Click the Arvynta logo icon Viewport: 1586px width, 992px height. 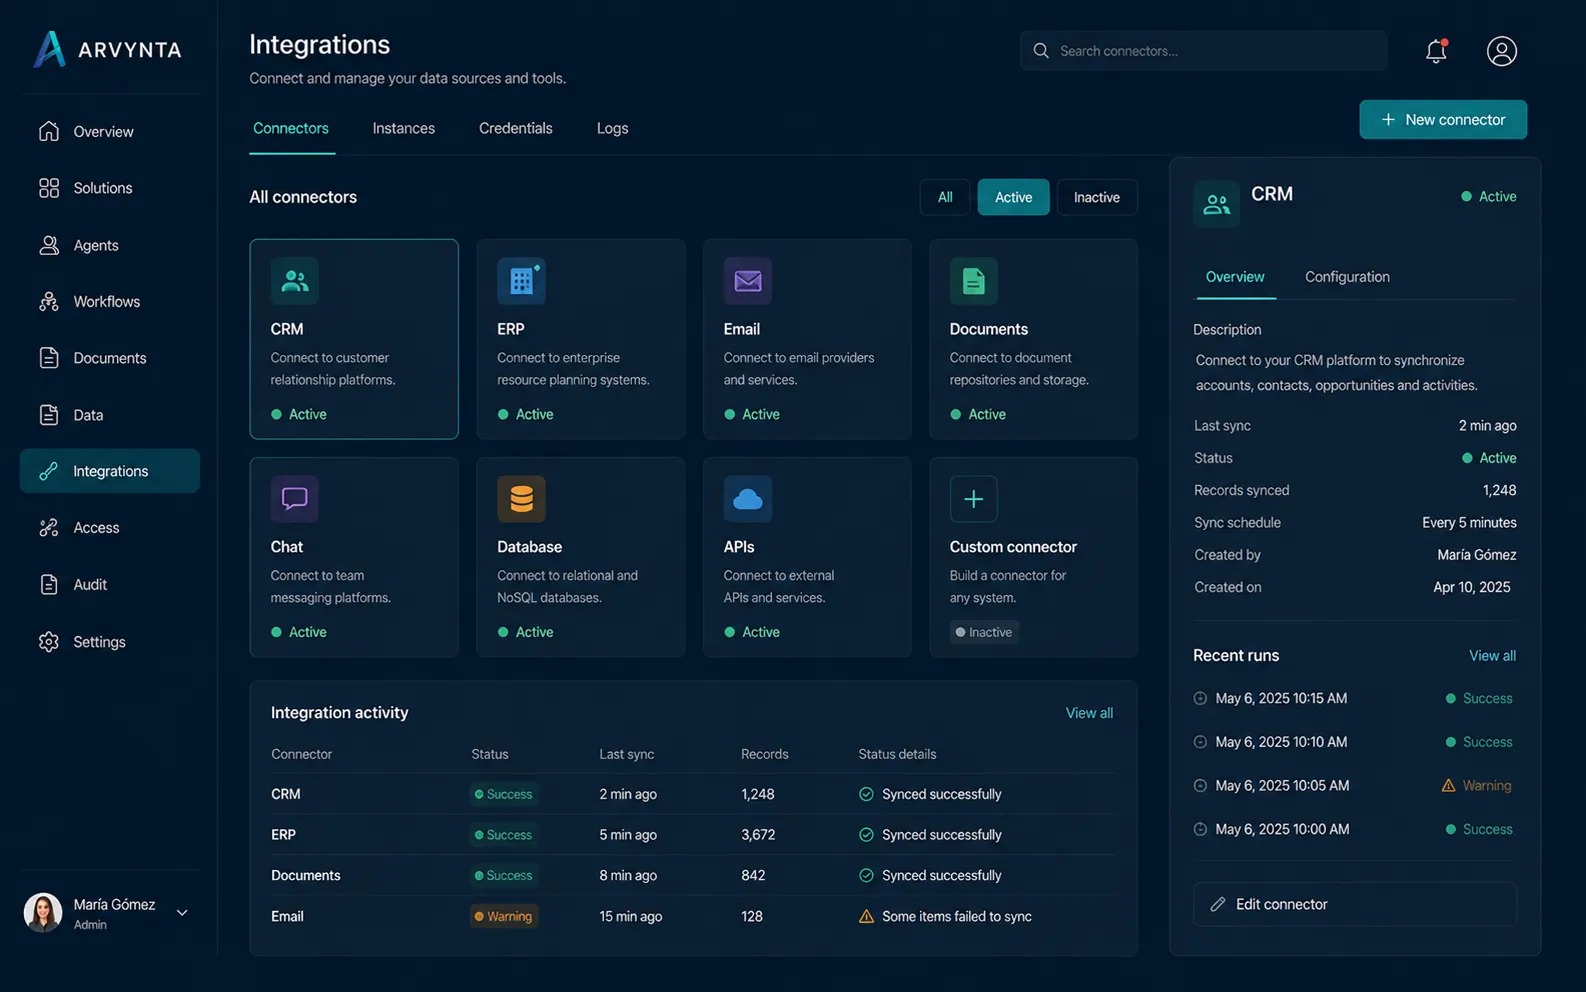49,49
